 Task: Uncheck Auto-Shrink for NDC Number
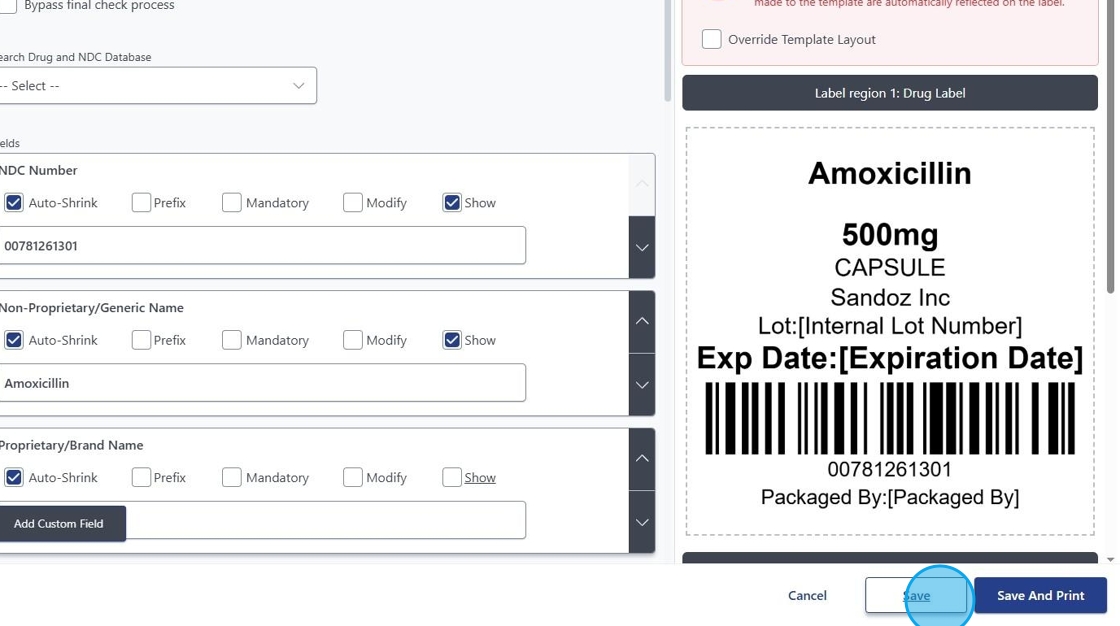coord(14,202)
